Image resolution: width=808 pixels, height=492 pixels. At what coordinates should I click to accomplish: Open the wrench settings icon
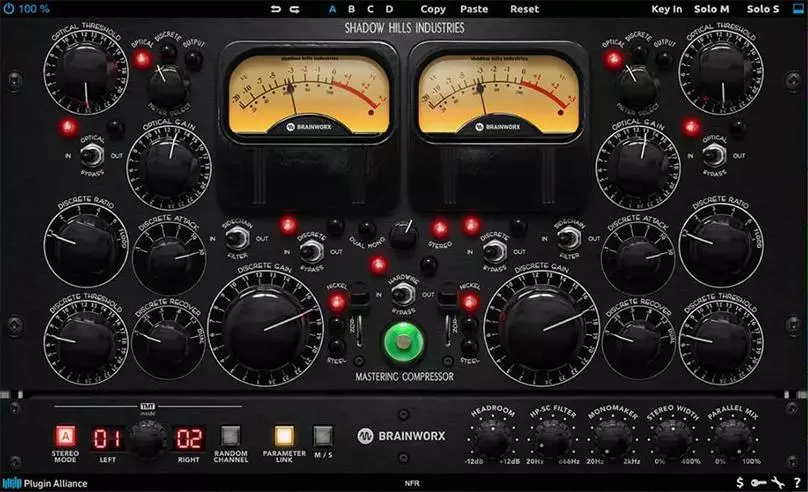click(778, 483)
